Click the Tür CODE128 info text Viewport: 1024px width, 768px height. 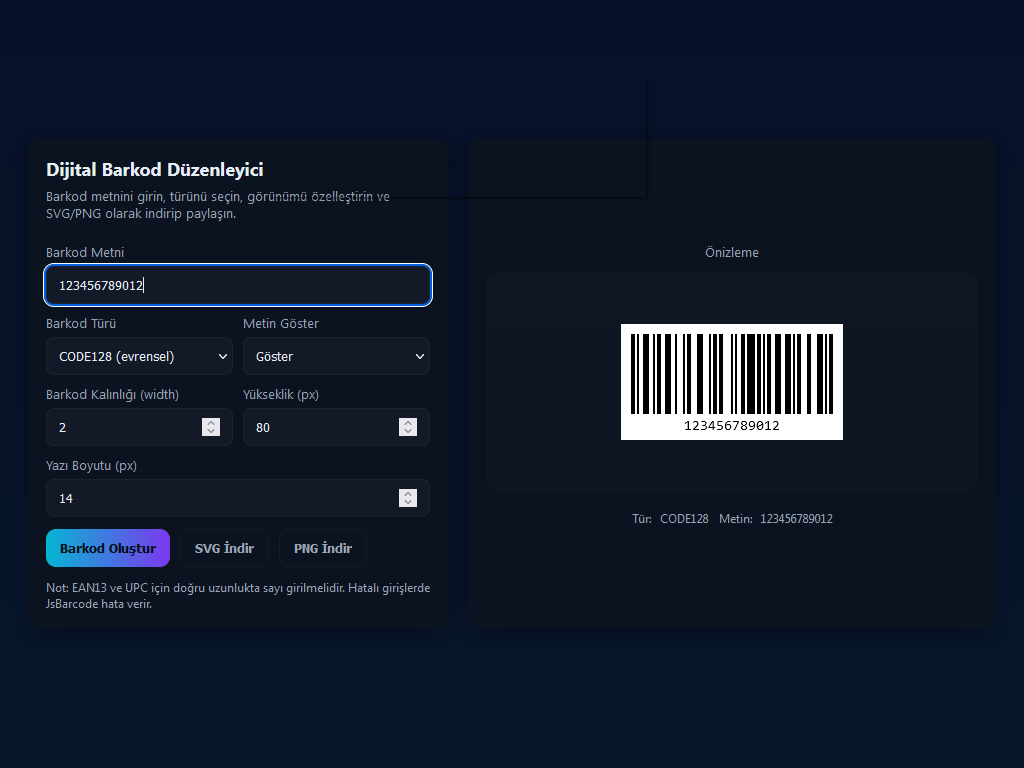click(x=670, y=519)
